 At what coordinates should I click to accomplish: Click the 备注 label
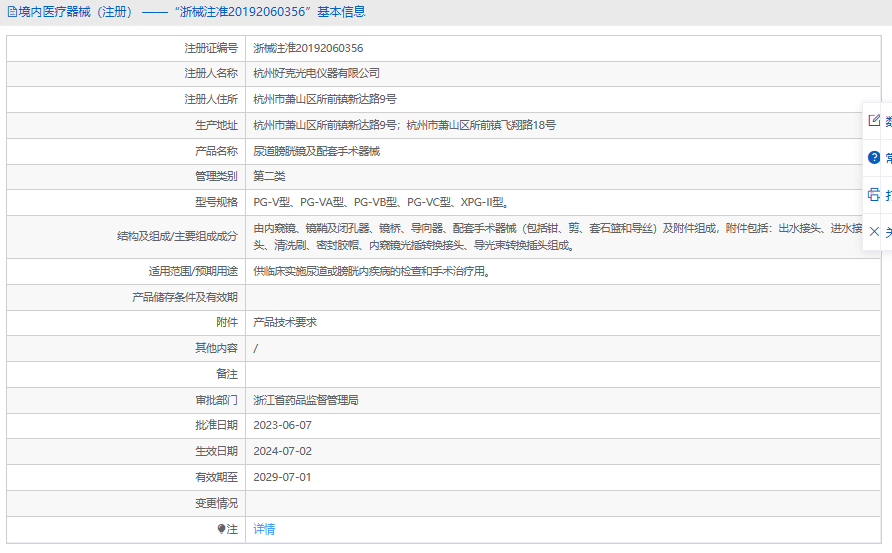pos(226,374)
